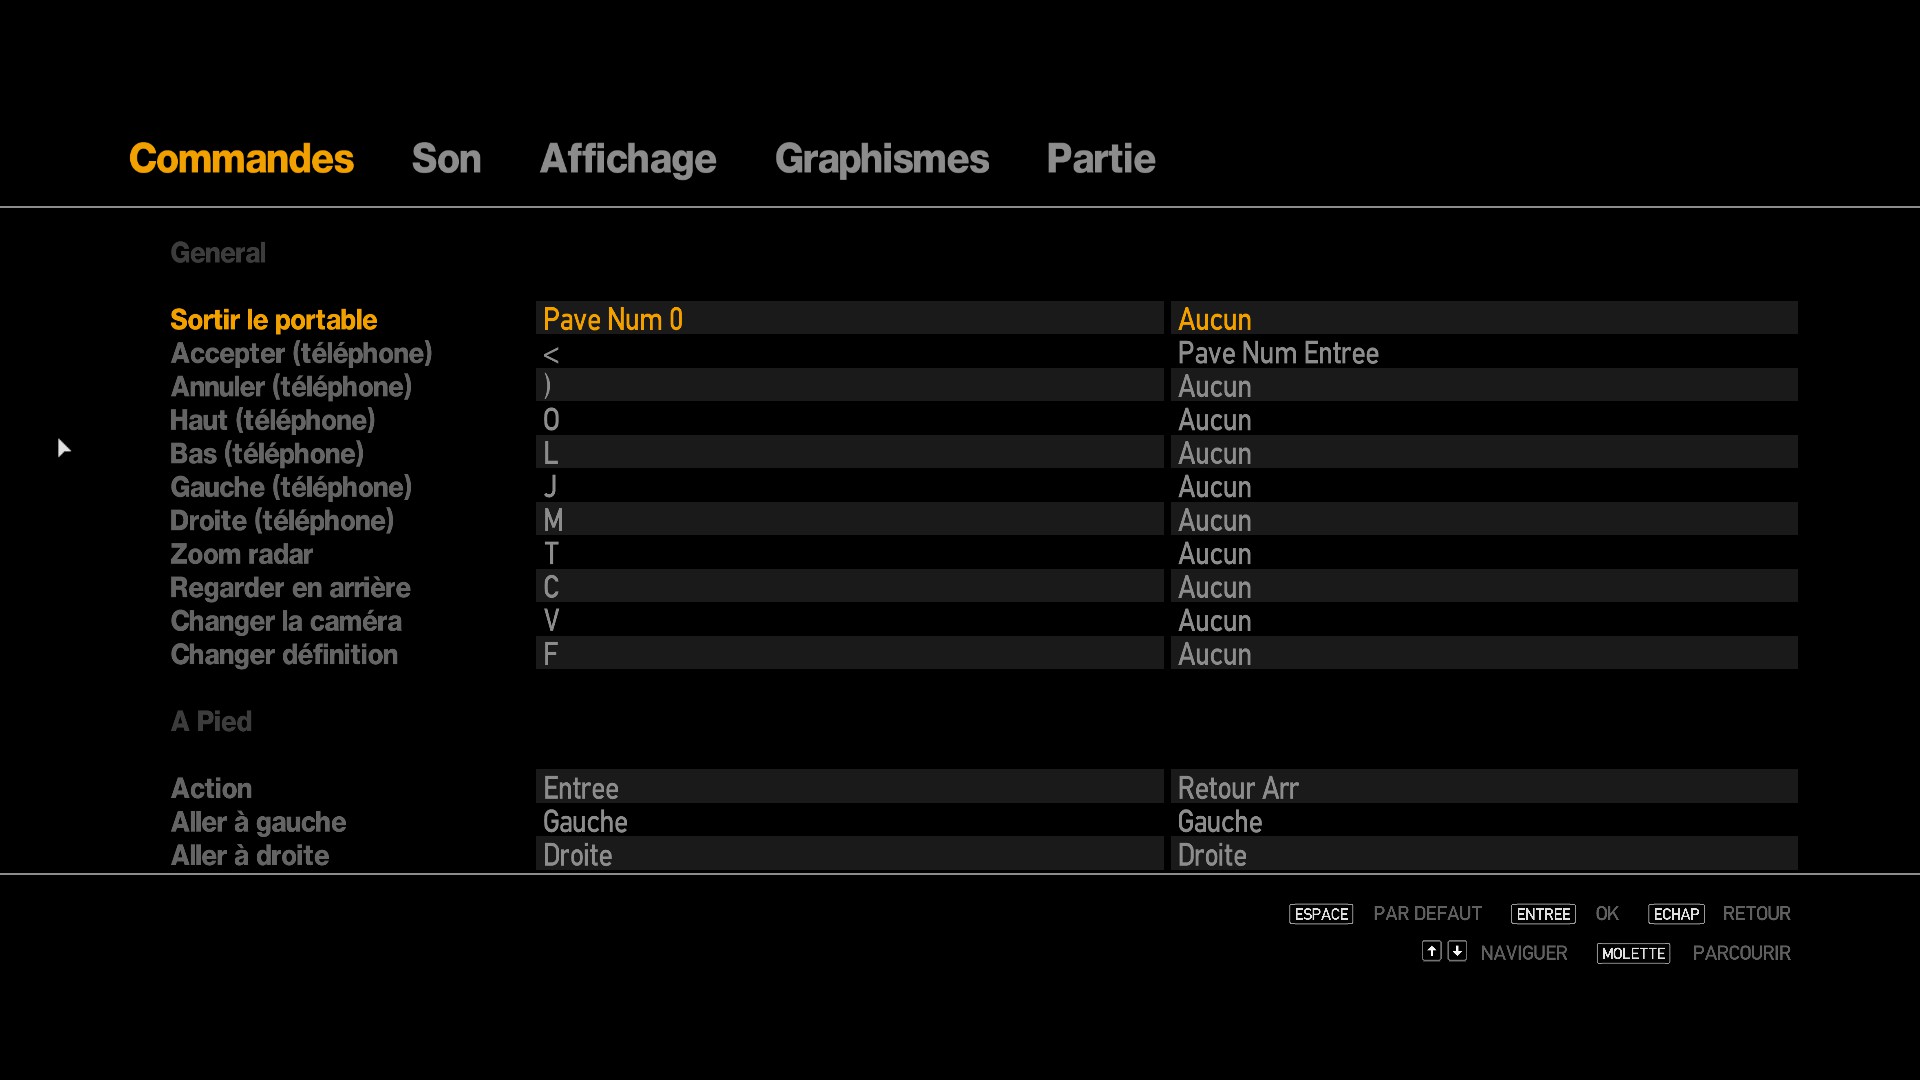Click the MOLETTE key icon
The width and height of the screenshot is (1920, 1080).
tap(1632, 954)
